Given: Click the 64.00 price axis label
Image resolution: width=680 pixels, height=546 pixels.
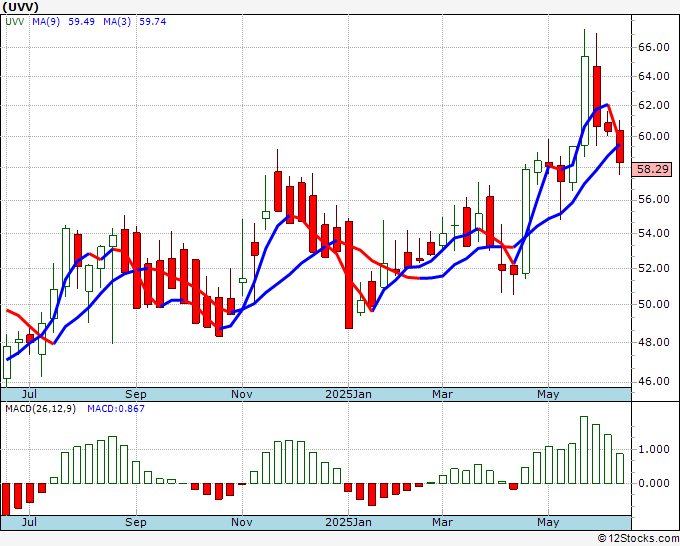Looking at the screenshot, I should pyautogui.click(x=653, y=76).
